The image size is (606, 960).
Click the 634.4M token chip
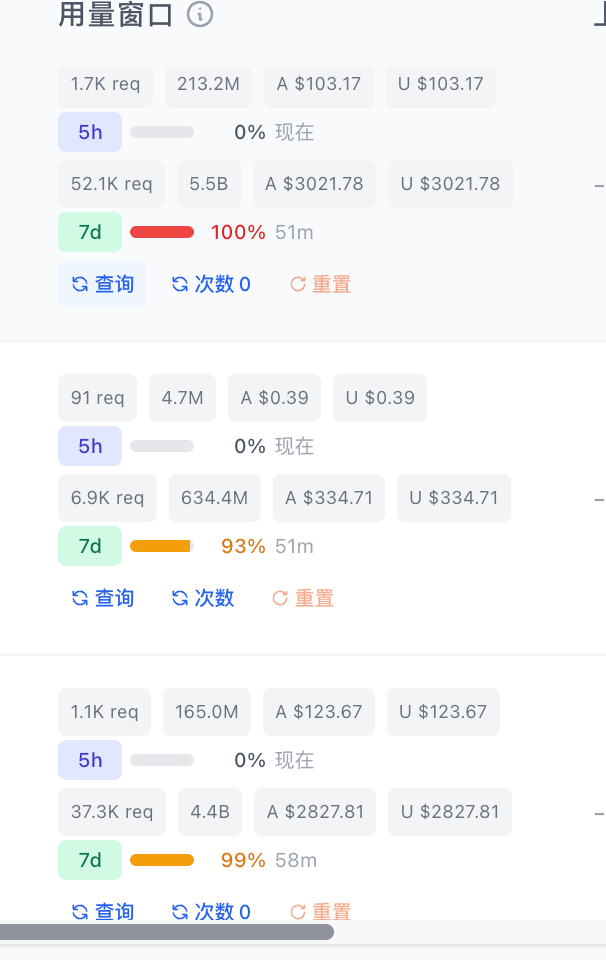coord(214,498)
